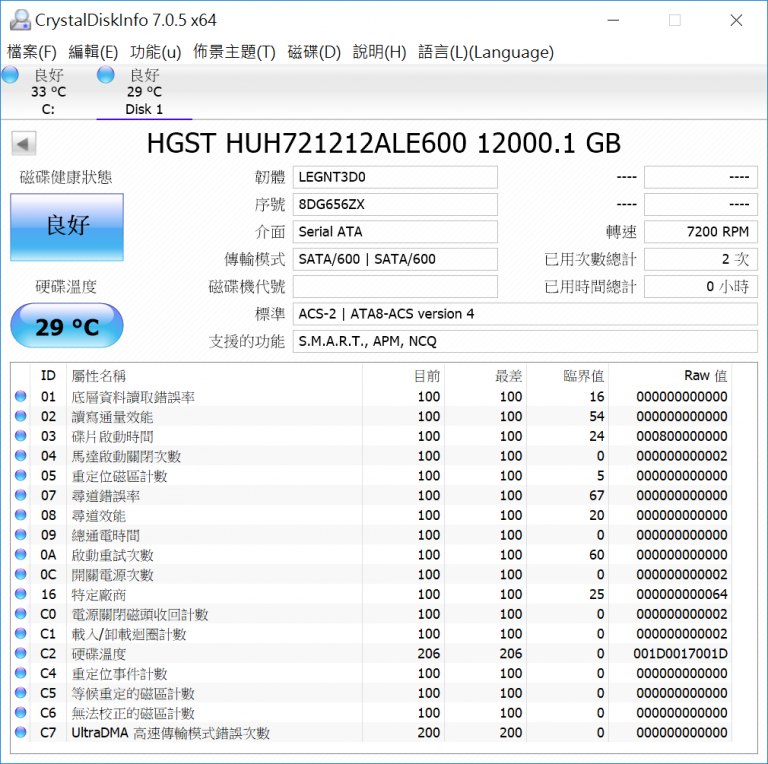Click the ACS-2 standard field
This screenshot has width=768, height=764.
(525, 314)
